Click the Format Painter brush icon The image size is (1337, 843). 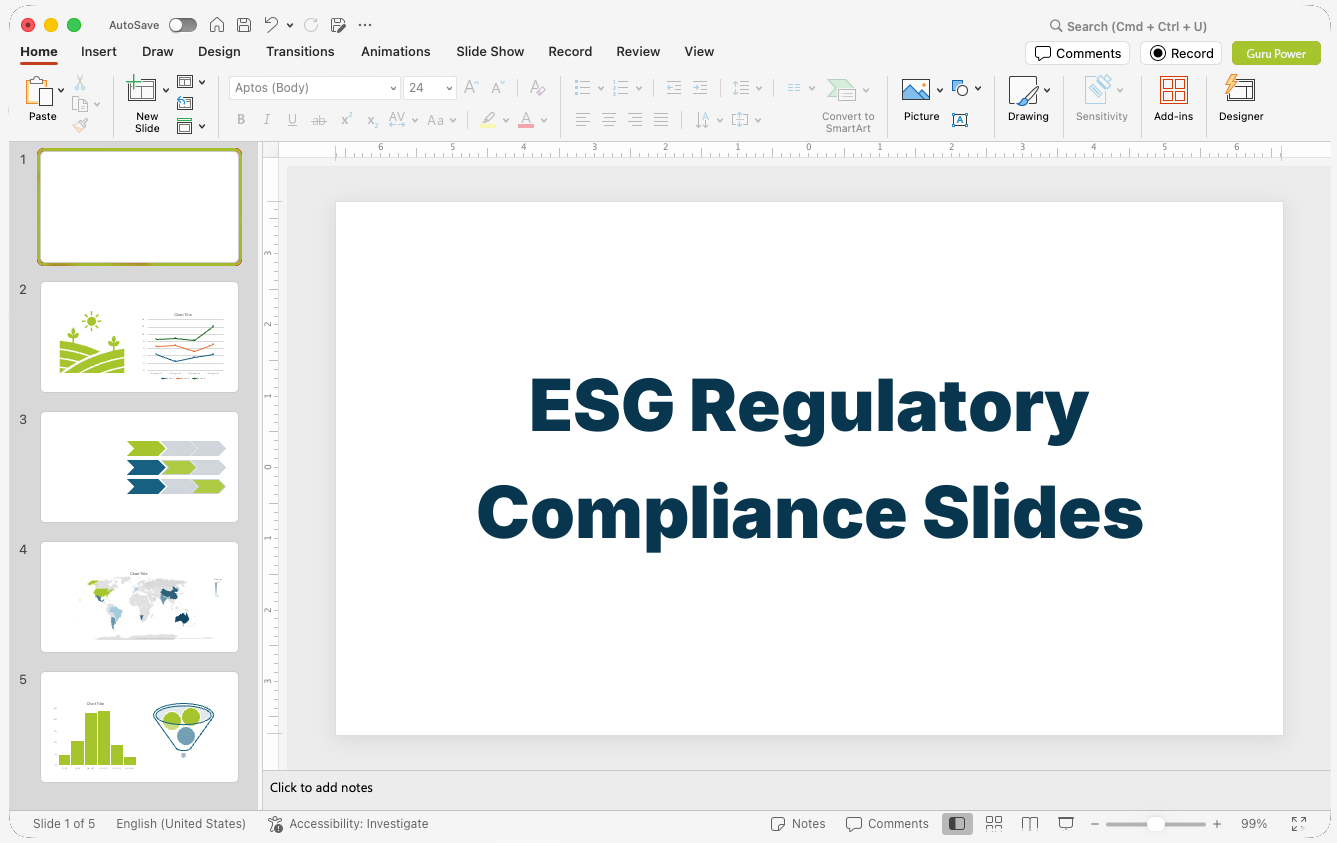80,125
